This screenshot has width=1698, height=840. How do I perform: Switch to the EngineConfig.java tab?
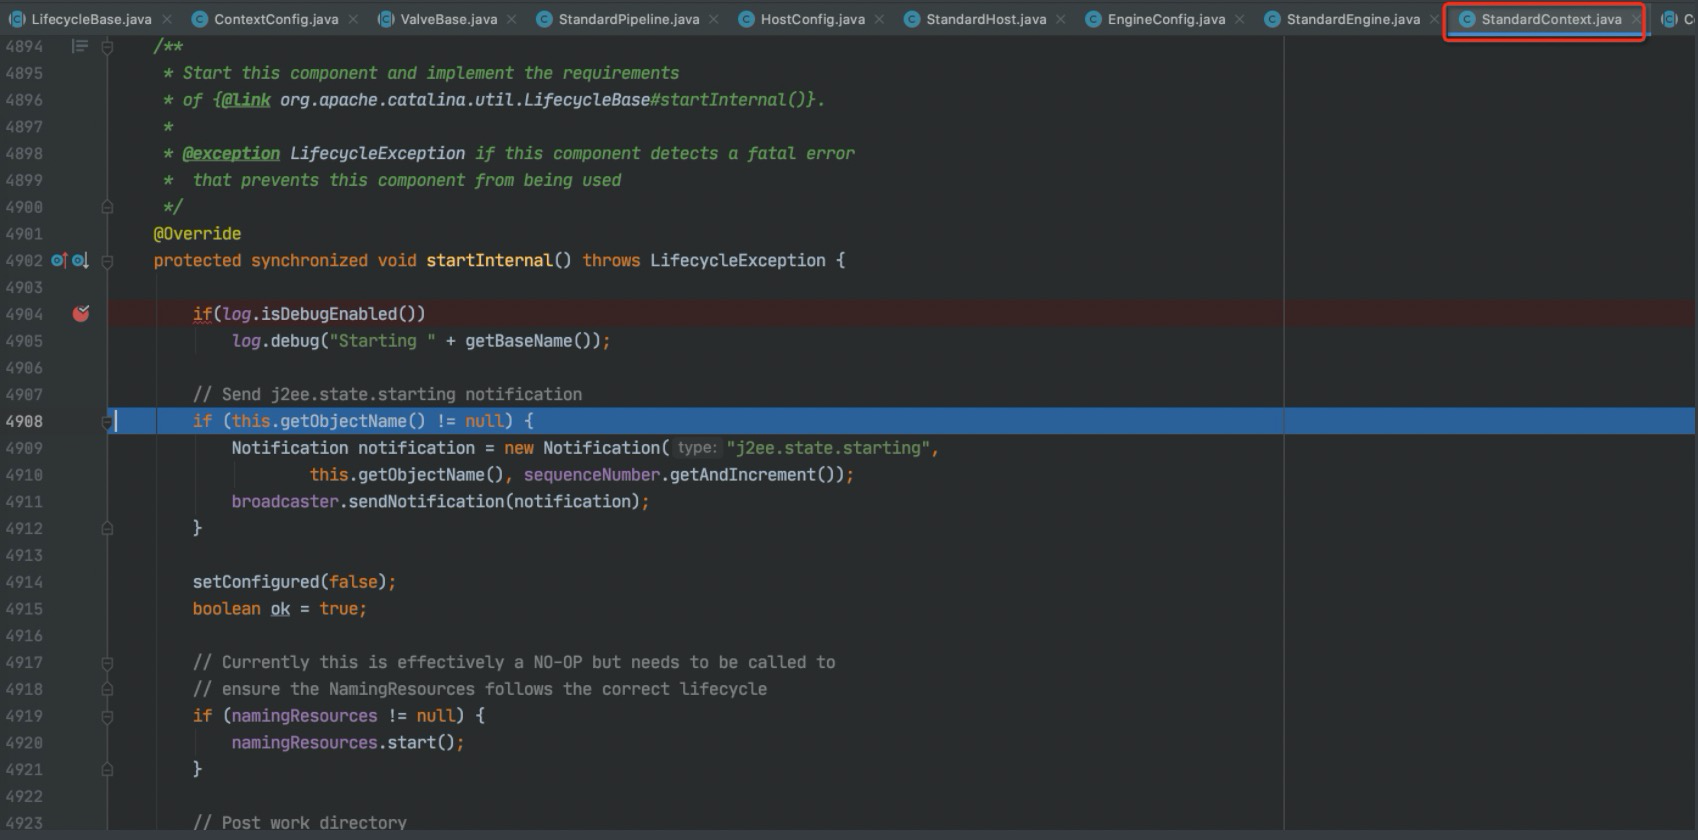(1166, 19)
